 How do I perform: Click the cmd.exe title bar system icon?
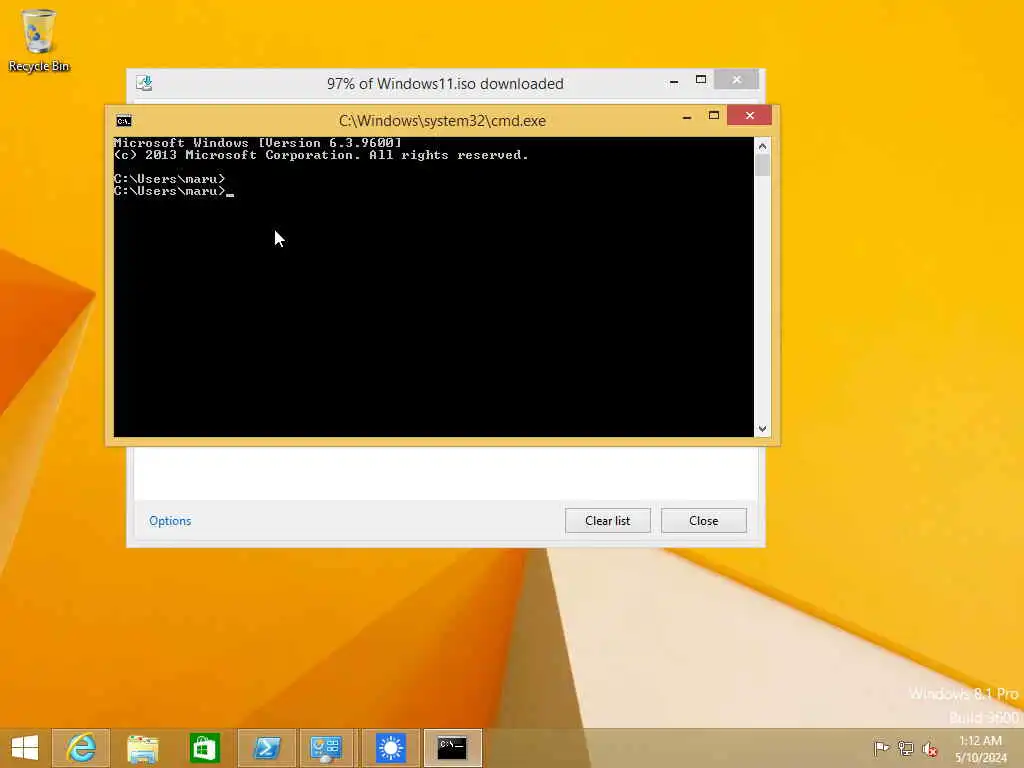coord(123,121)
